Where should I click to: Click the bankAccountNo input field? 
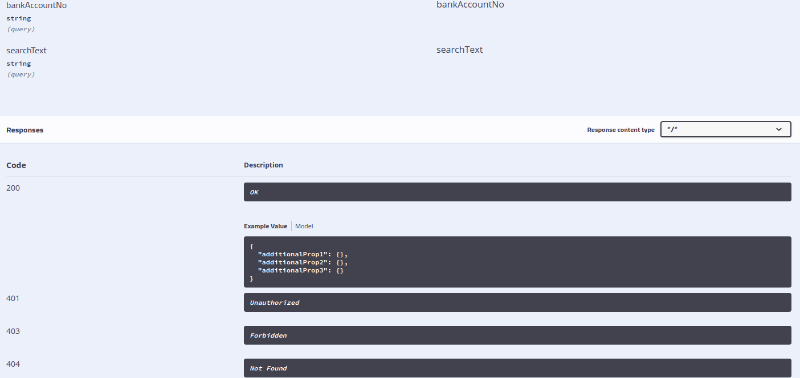point(470,5)
